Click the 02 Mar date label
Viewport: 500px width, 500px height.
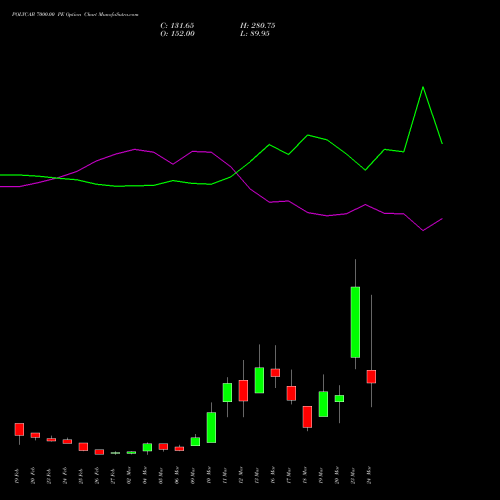pyautogui.click(x=129, y=476)
